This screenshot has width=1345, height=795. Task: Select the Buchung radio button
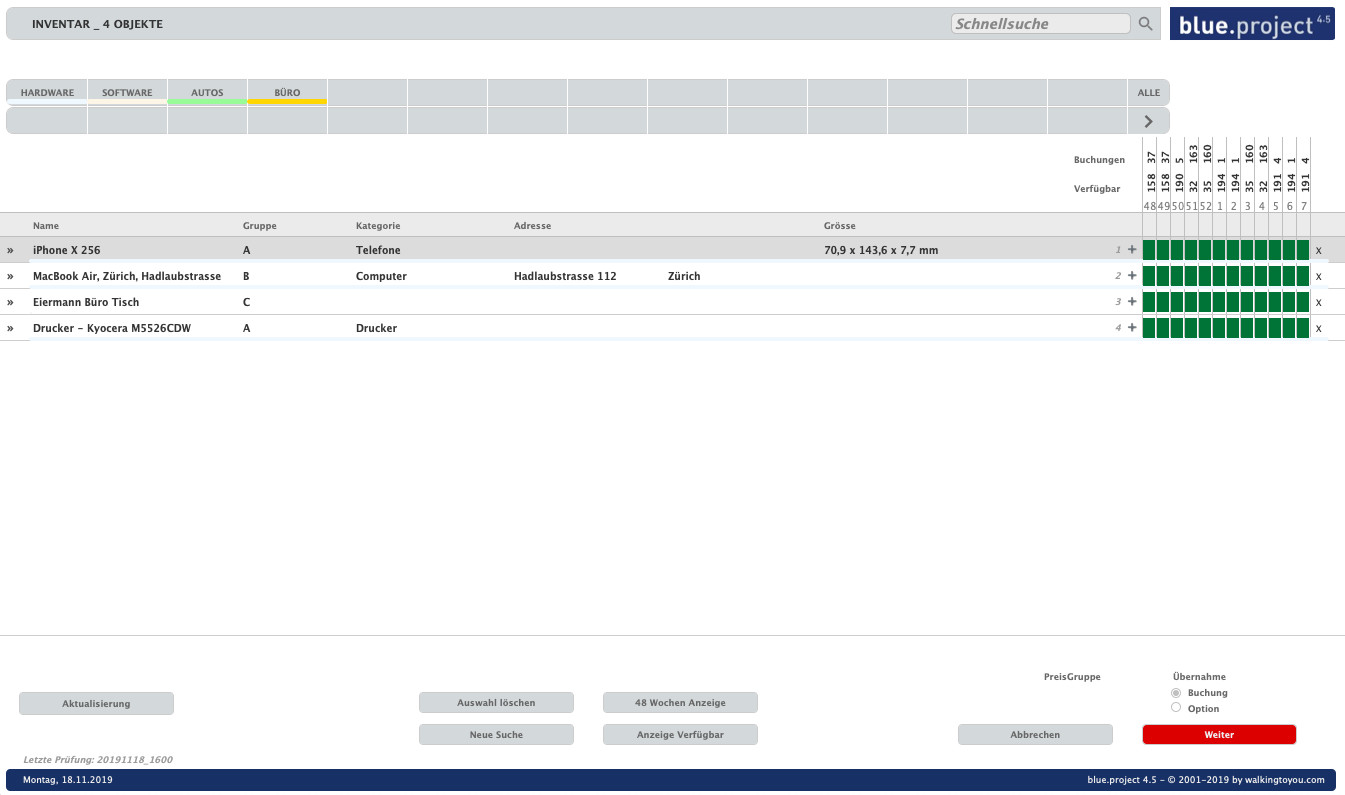(1176, 692)
